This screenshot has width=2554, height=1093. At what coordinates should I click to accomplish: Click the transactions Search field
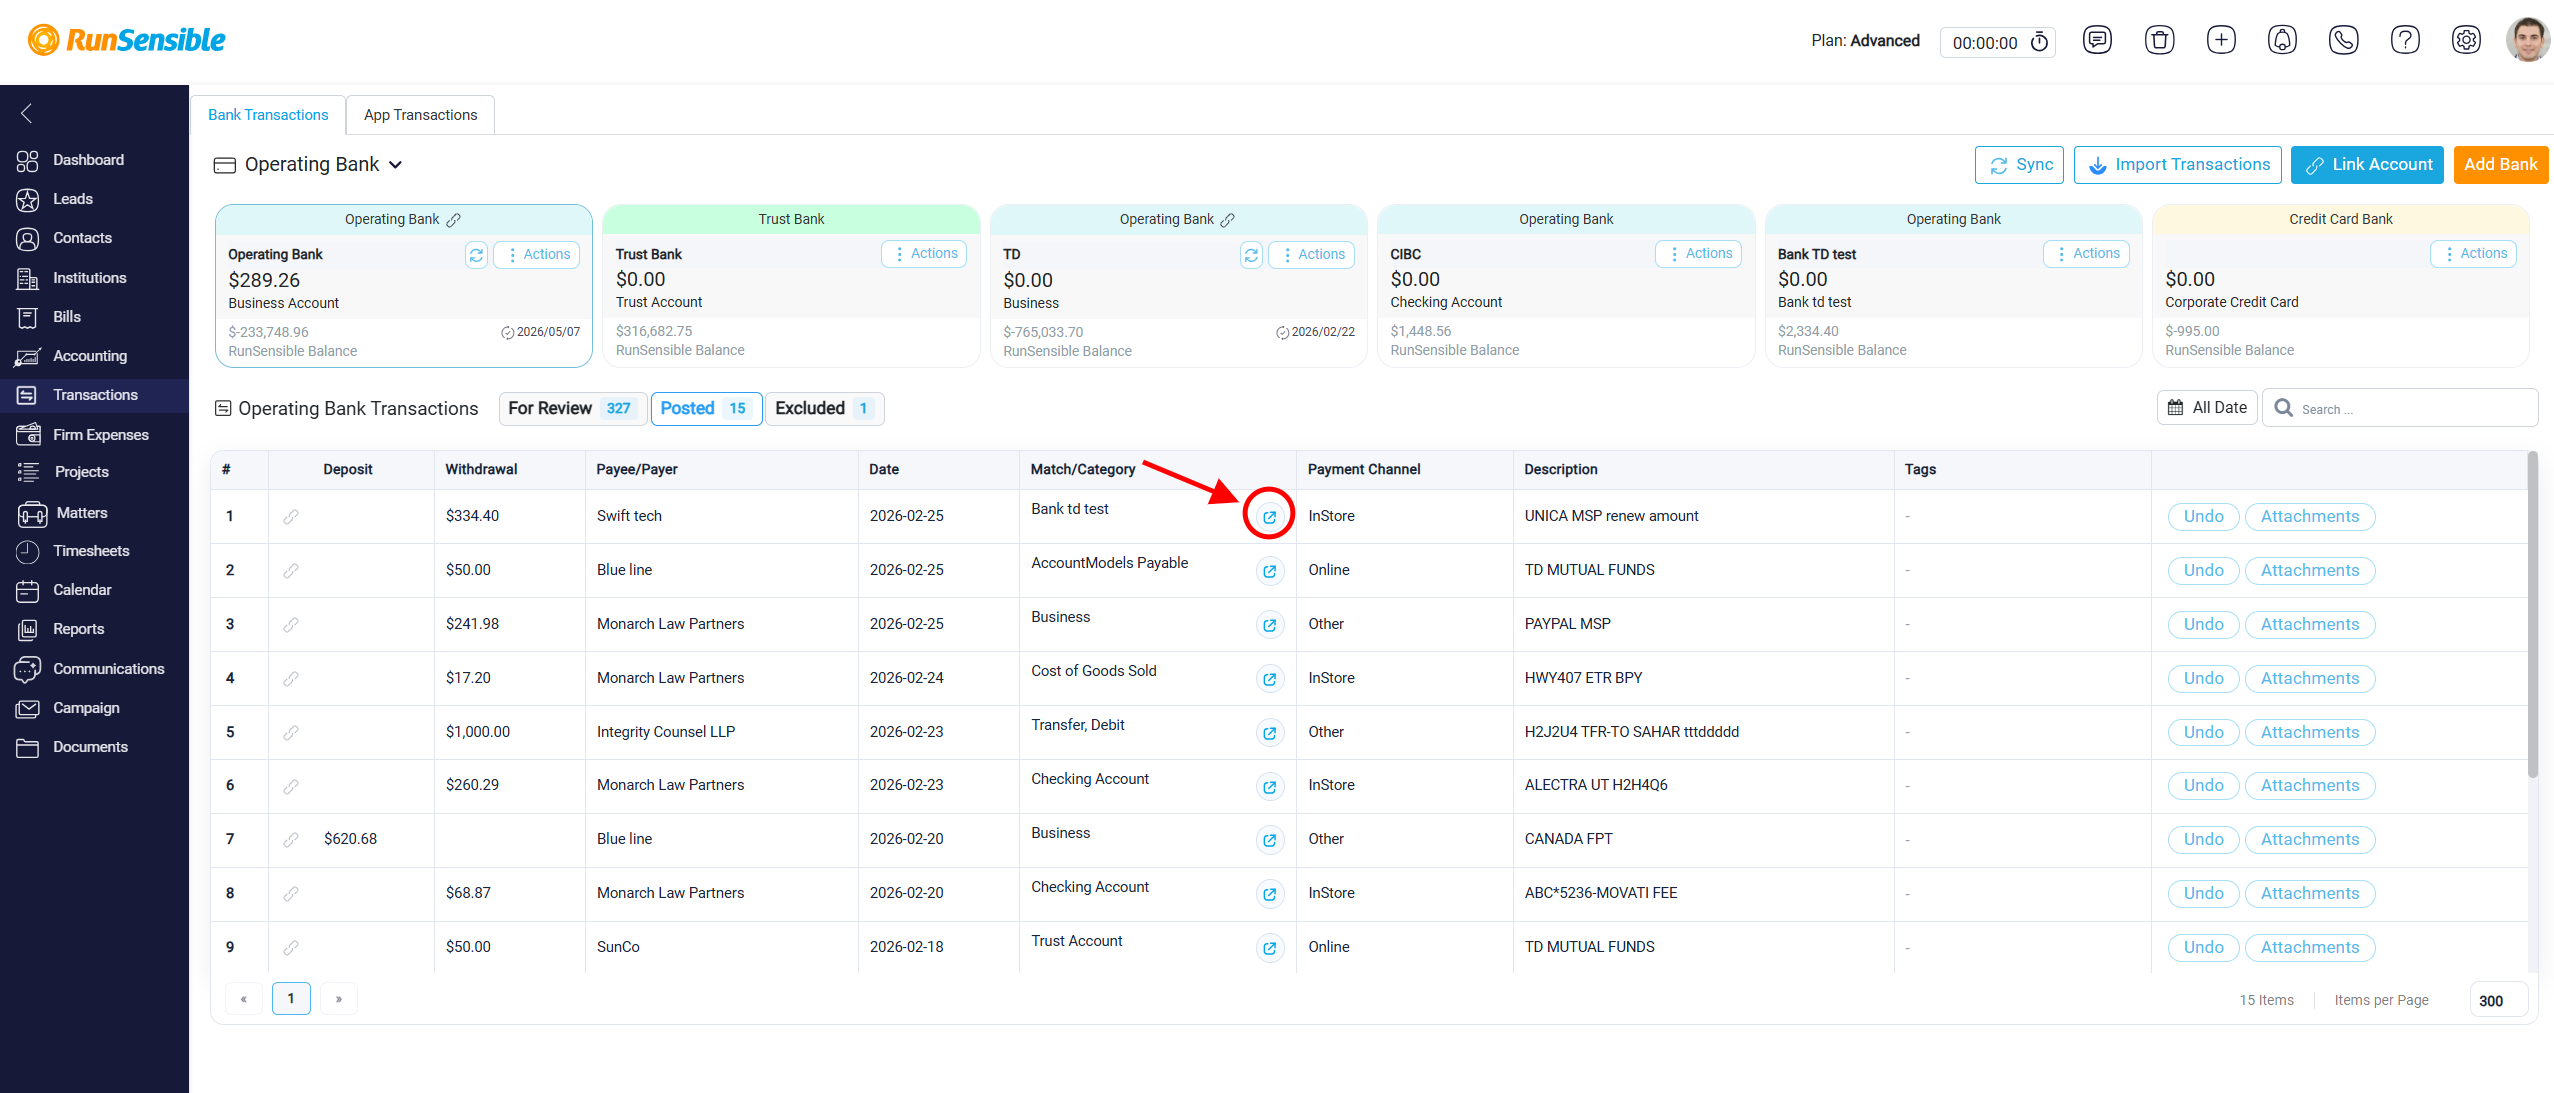coord(2400,409)
